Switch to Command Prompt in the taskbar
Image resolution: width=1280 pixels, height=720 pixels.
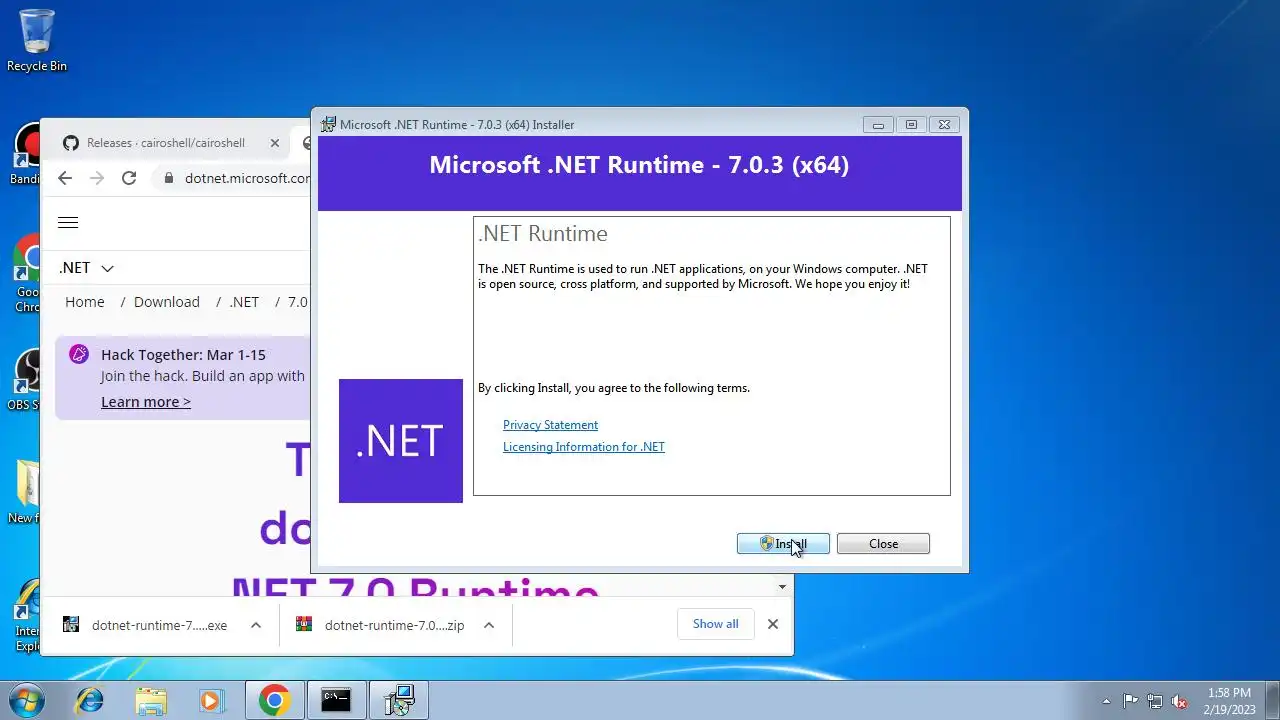click(x=336, y=700)
